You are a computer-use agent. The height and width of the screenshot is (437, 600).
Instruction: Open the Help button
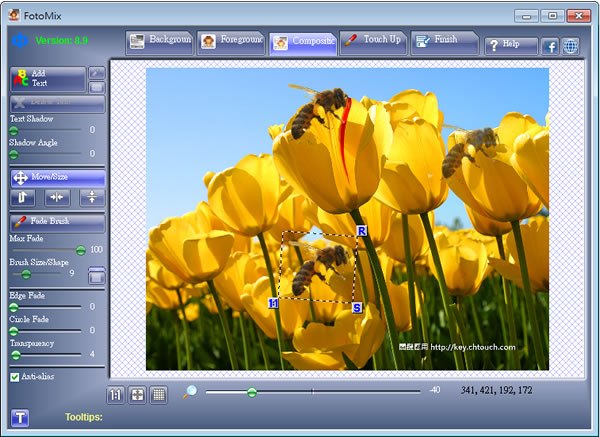511,46
